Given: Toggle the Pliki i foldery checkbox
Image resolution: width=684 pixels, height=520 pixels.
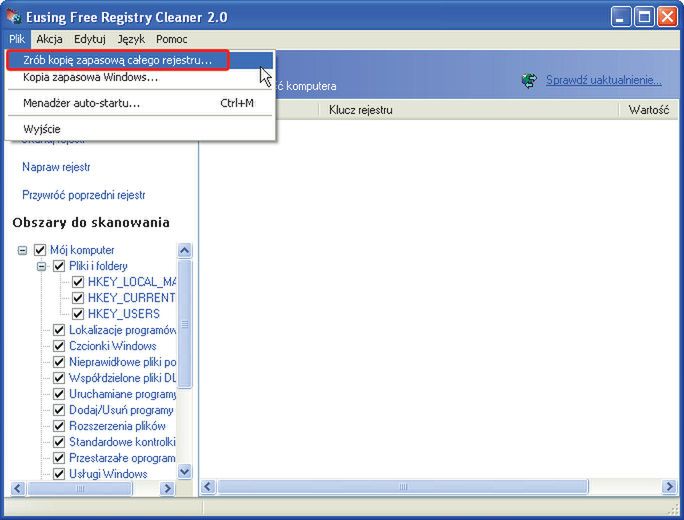Looking at the screenshot, I should 59,266.
